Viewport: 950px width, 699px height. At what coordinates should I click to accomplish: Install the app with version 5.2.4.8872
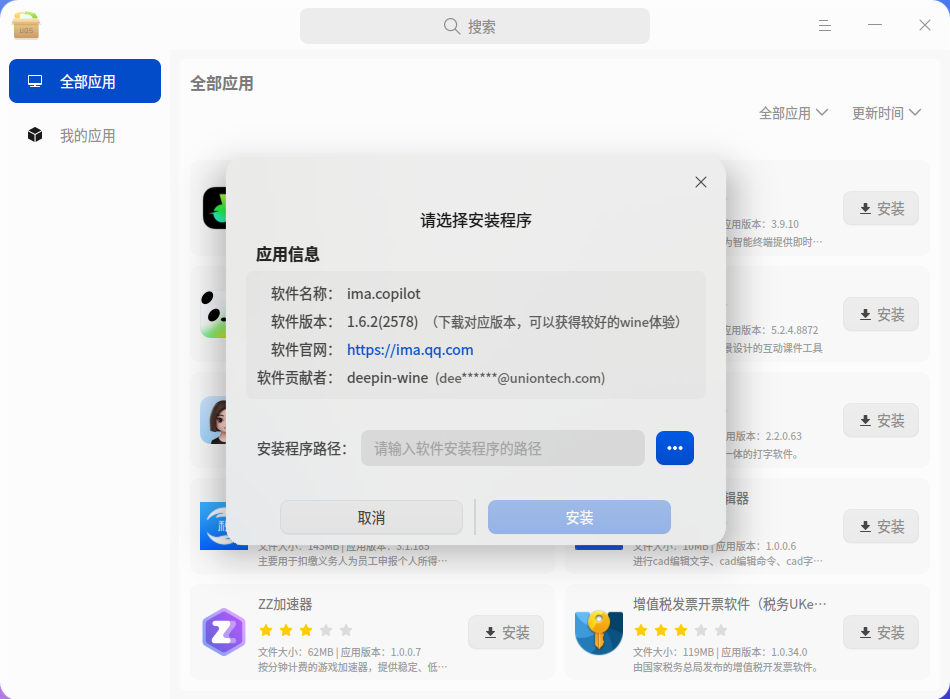(x=881, y=314)
